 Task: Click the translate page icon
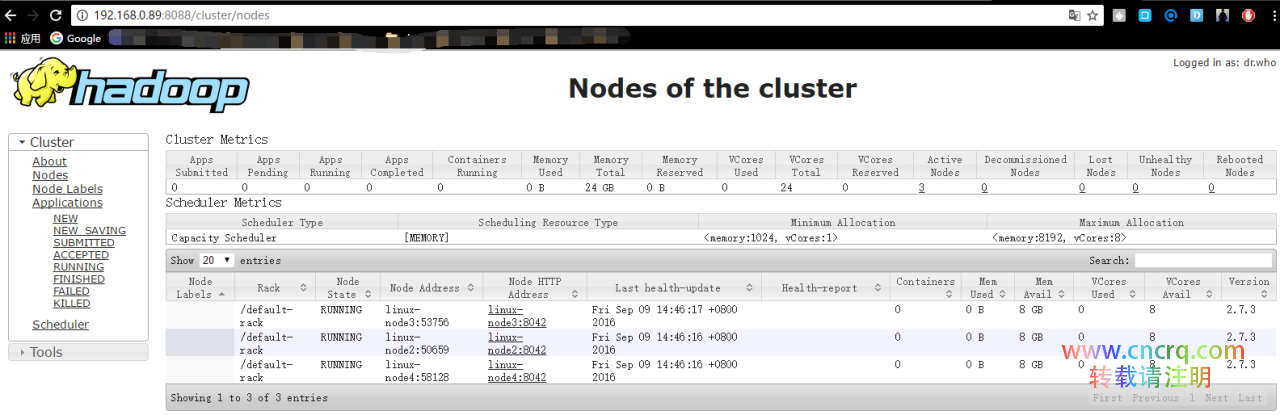click(1075, 15)
